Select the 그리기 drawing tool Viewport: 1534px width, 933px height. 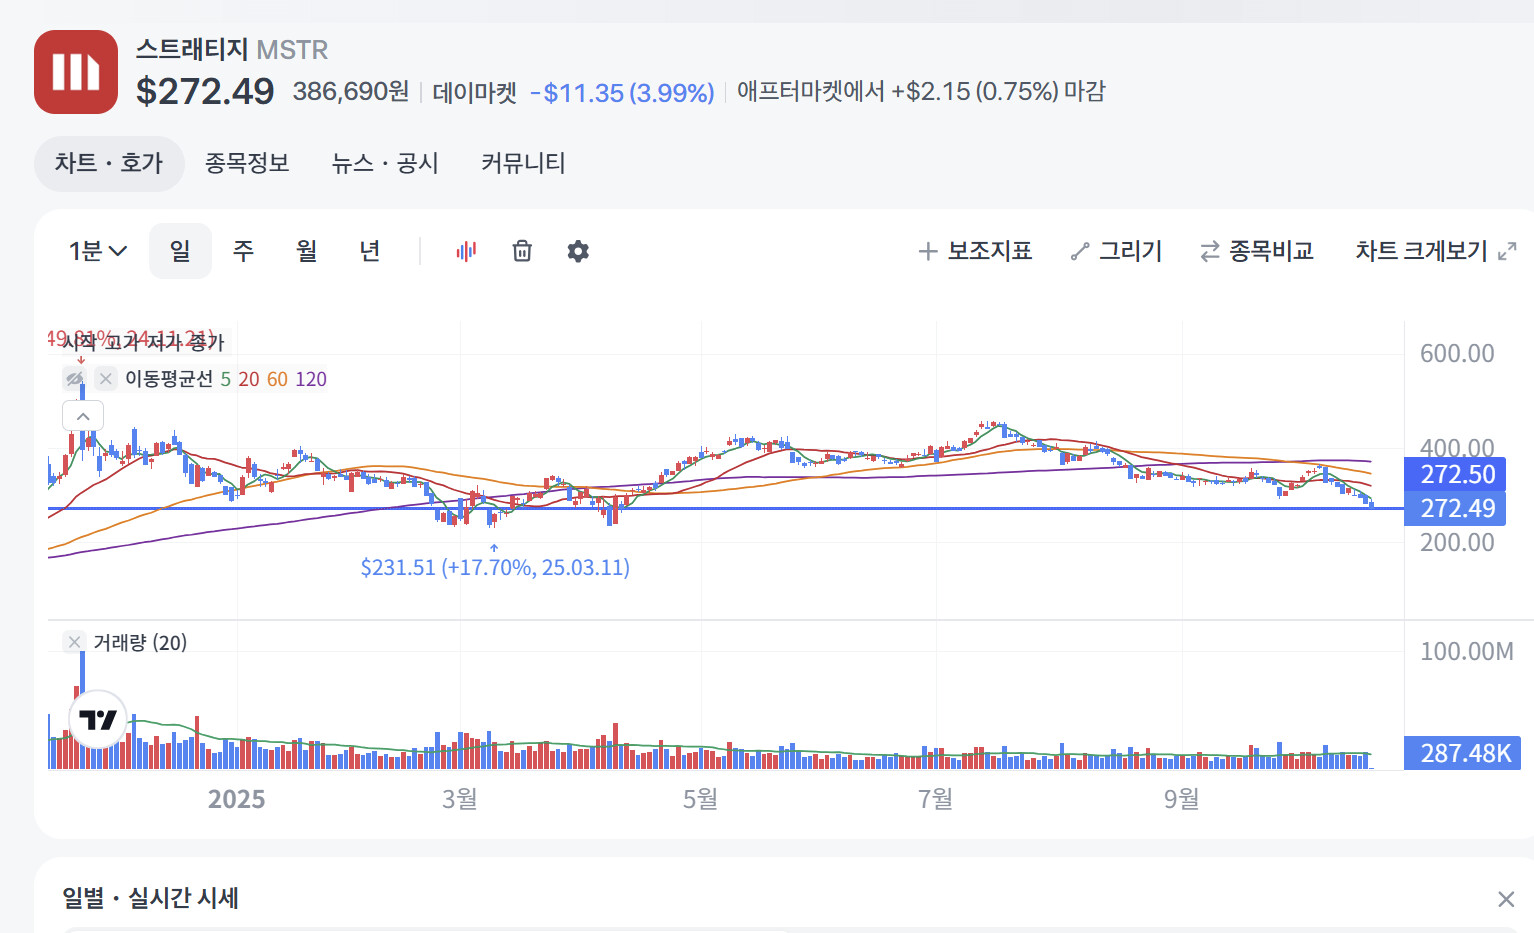click(1116, 251)
